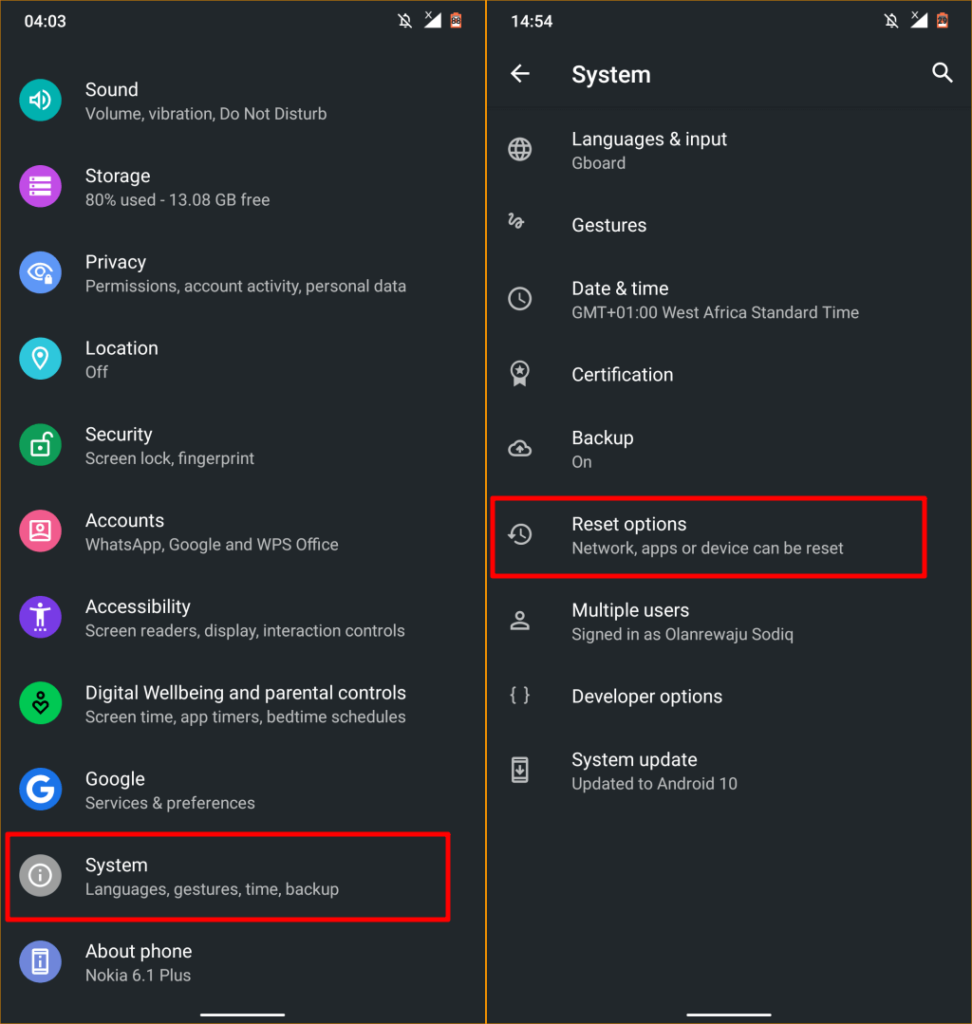Tap the Privacy eye icon
The width and height of the screenshot is (972, 1024).
coord(40,272)
